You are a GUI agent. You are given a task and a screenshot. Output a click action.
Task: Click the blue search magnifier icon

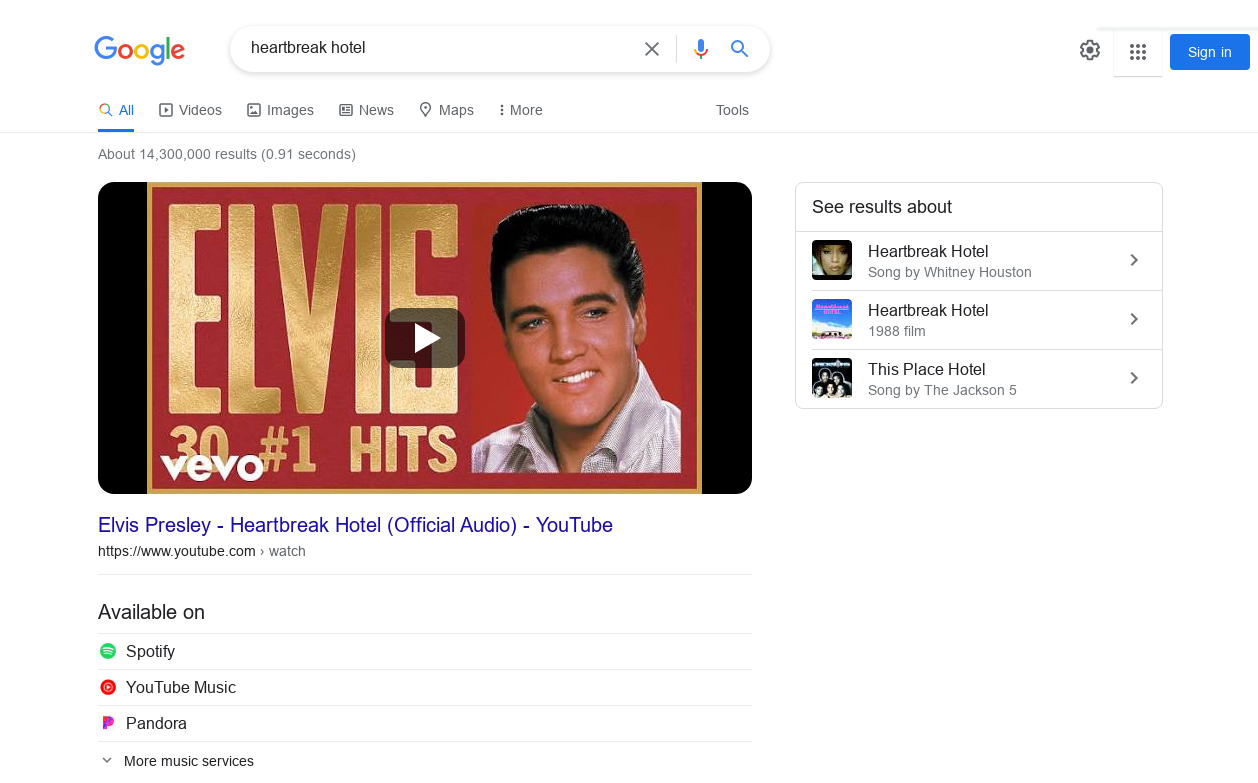click(740, 49)
